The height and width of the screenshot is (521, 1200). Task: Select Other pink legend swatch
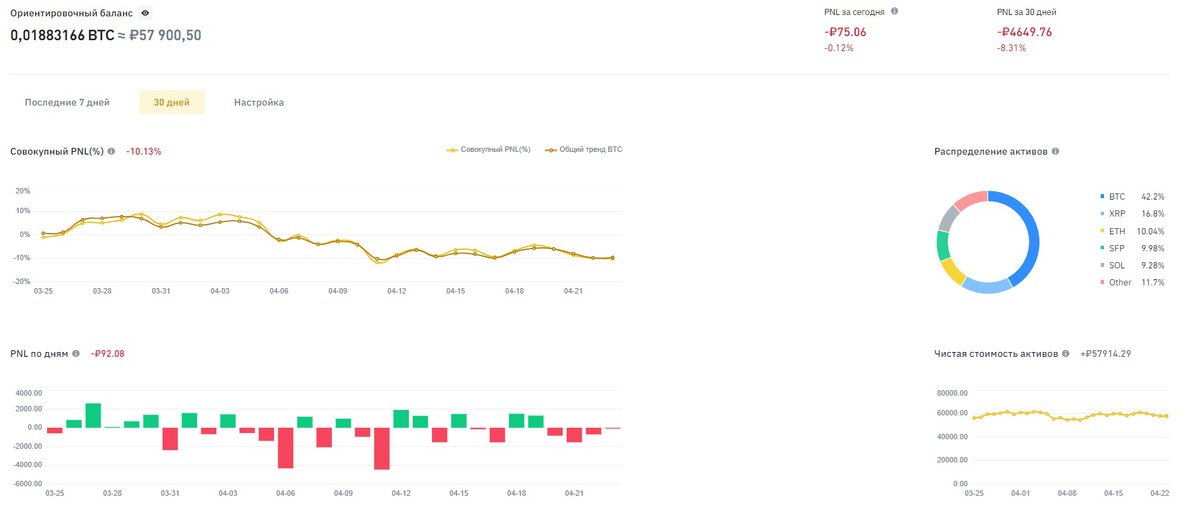pyautogui.click(x=1102, y=282)
